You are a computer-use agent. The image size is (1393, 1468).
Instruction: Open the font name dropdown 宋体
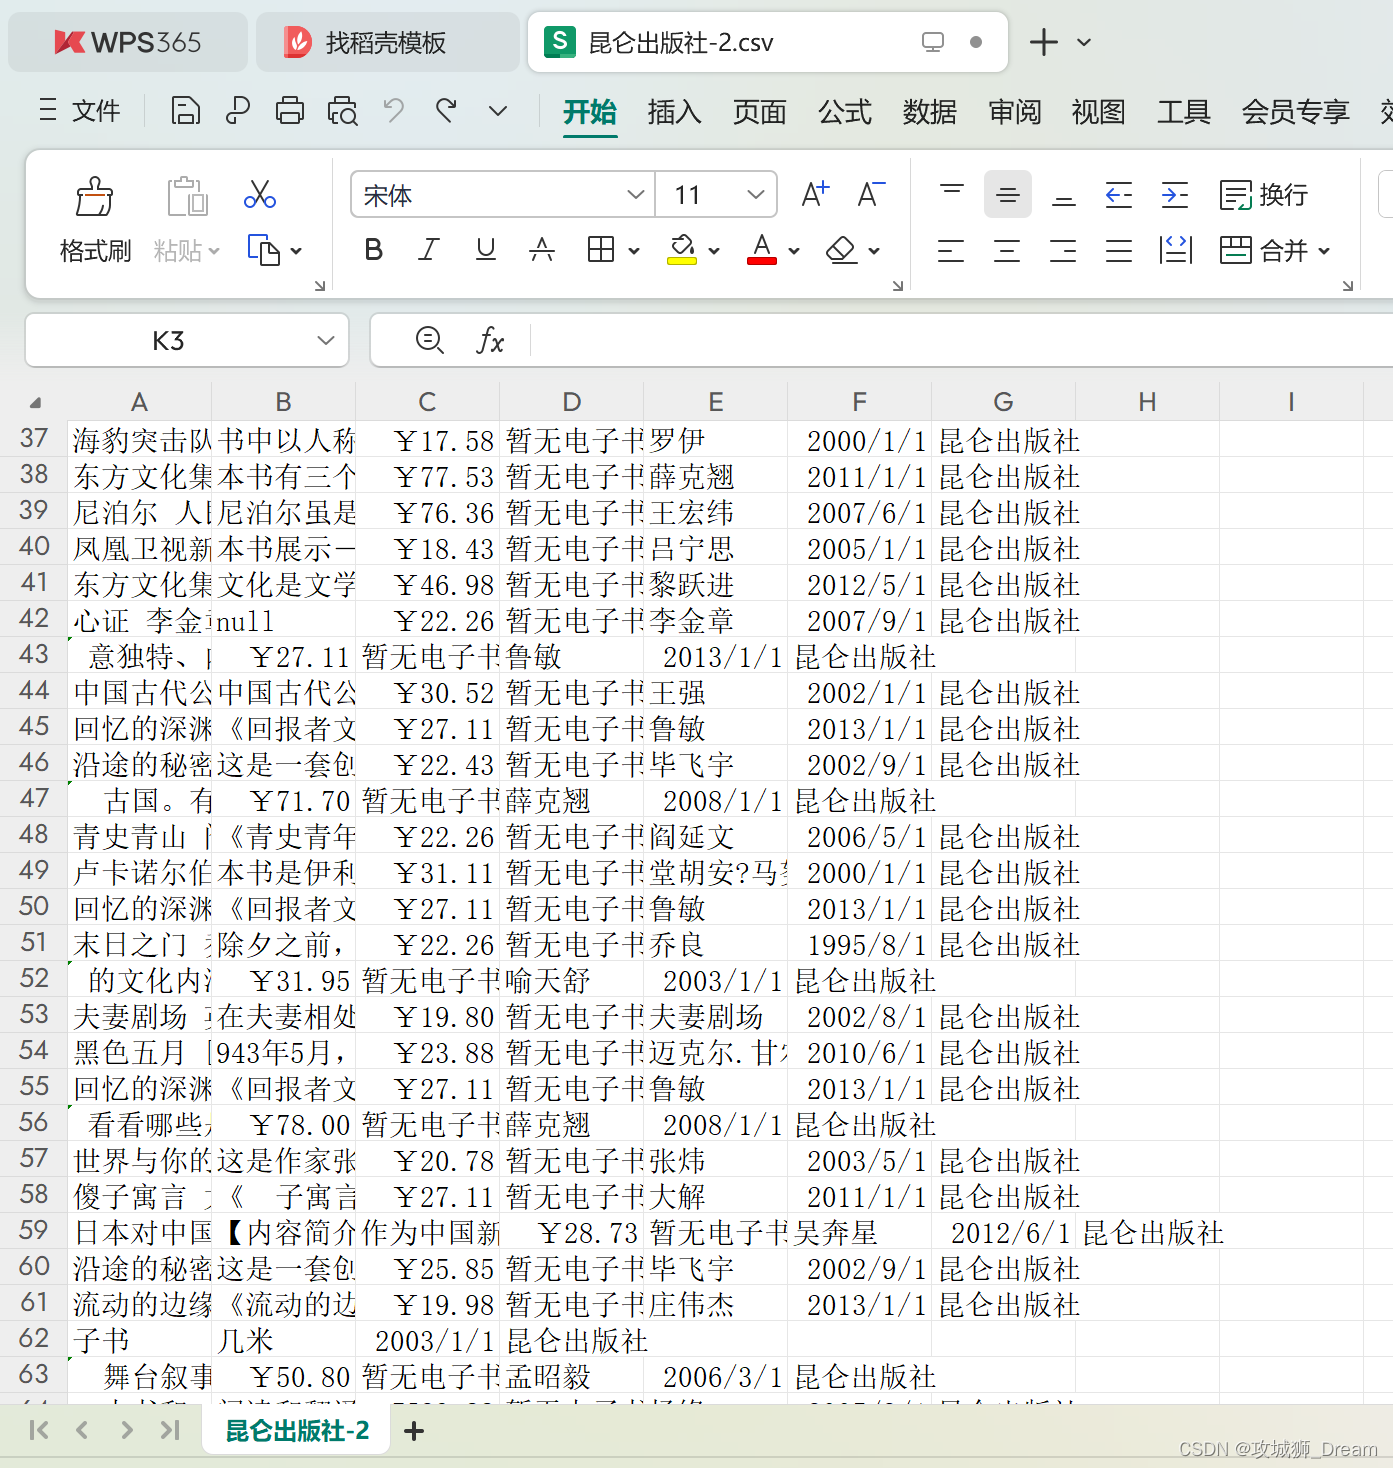click(635, 194)
